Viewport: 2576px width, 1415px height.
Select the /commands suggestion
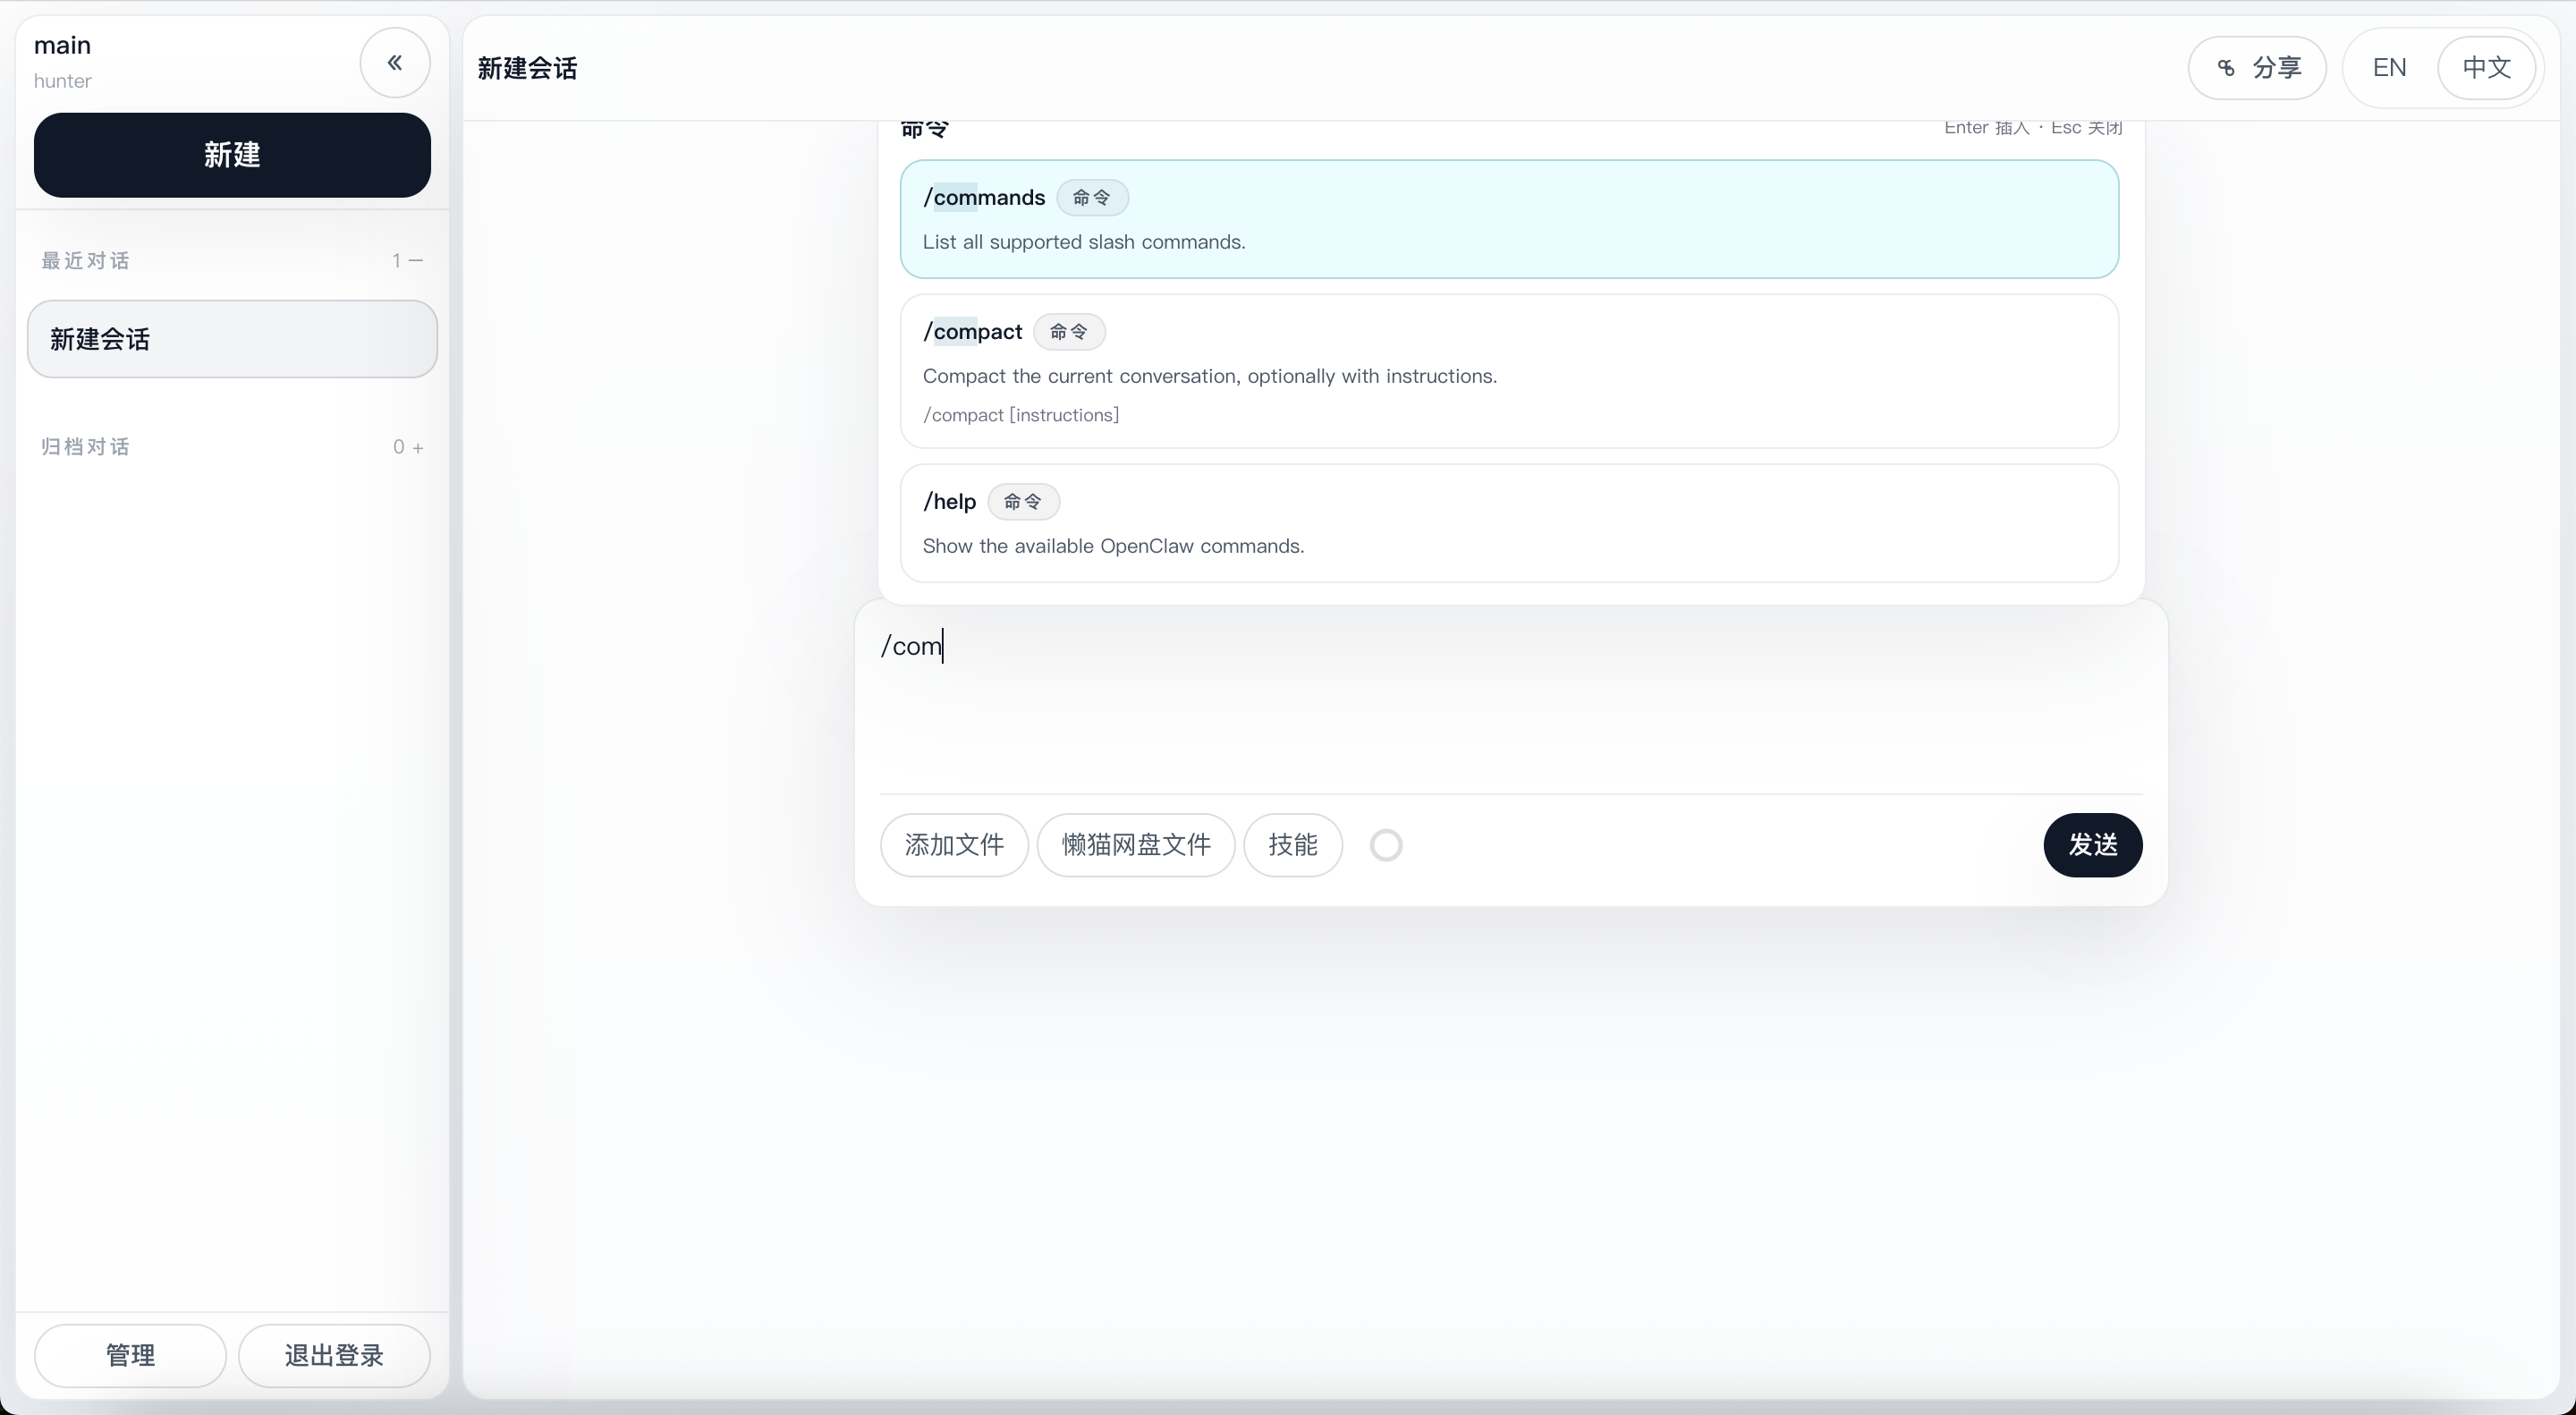tap(1509, 219)
